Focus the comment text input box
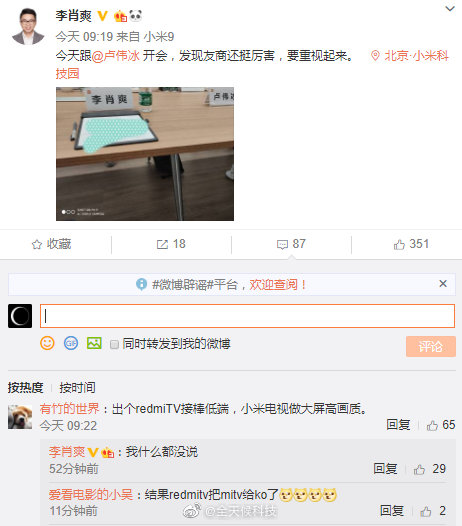This screenshot has width=462, height=526. point(247,316)
